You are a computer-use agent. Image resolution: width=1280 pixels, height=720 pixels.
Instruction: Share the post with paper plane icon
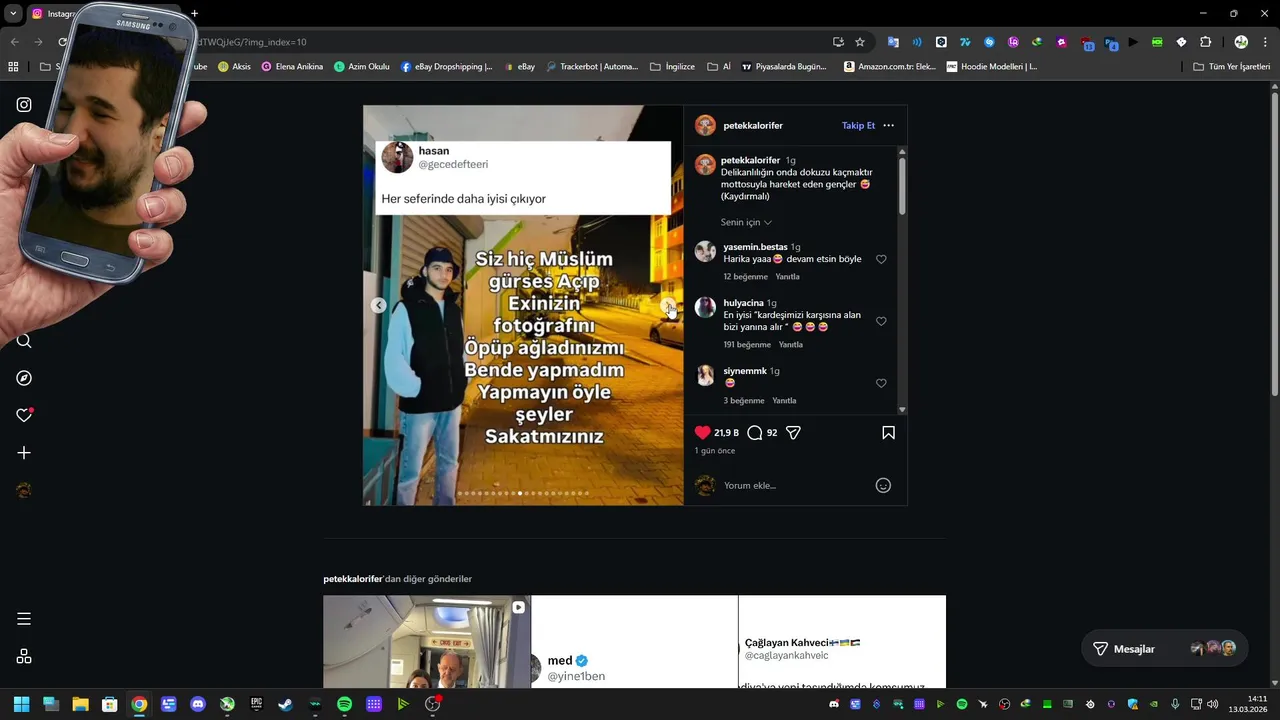pyautogui.click(x=793, y=433)
